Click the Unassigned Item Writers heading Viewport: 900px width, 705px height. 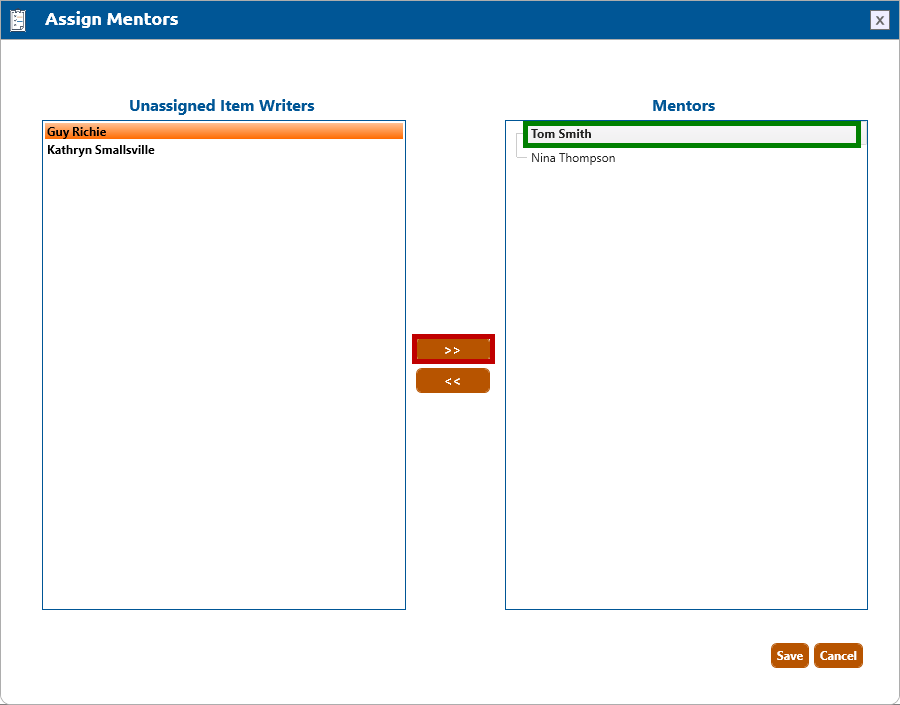tap(222, 106)
